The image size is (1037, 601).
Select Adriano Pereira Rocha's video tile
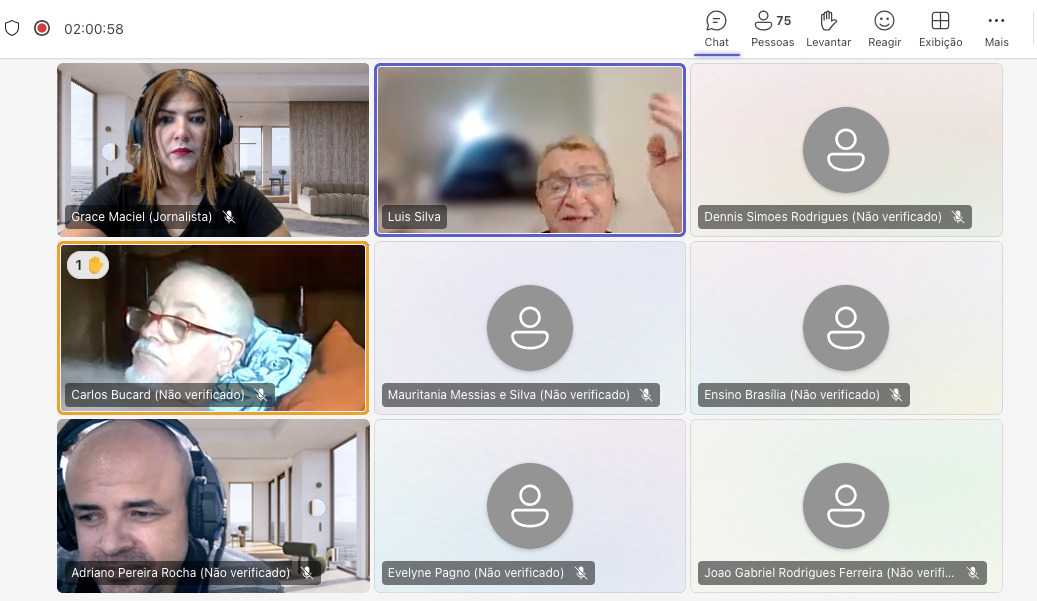(213, 506)
